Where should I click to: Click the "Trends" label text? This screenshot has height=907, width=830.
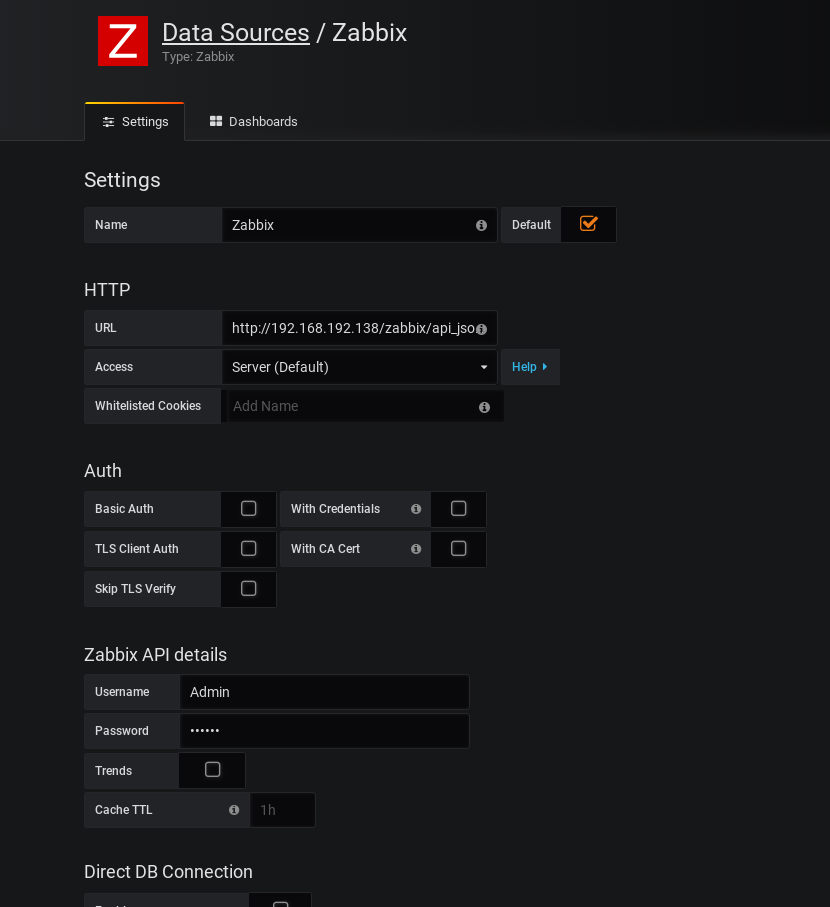click(113, 771)
